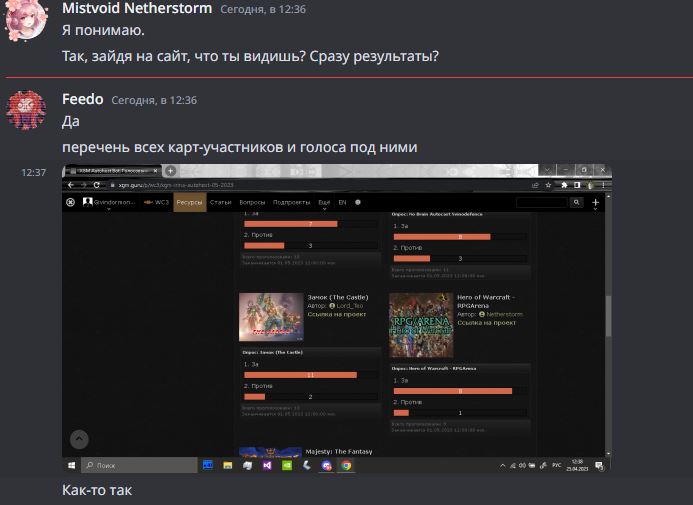Toggle the browser side panel icon
Screen dimensions: 693x505
coord(577,185)
